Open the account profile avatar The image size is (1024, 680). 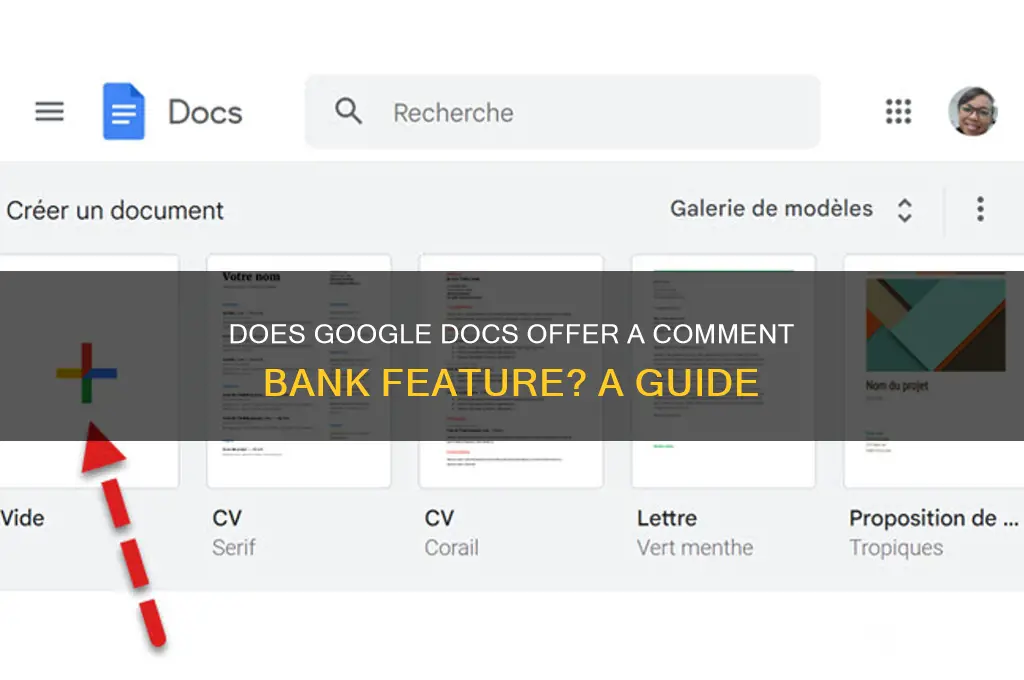coord(972,112)
